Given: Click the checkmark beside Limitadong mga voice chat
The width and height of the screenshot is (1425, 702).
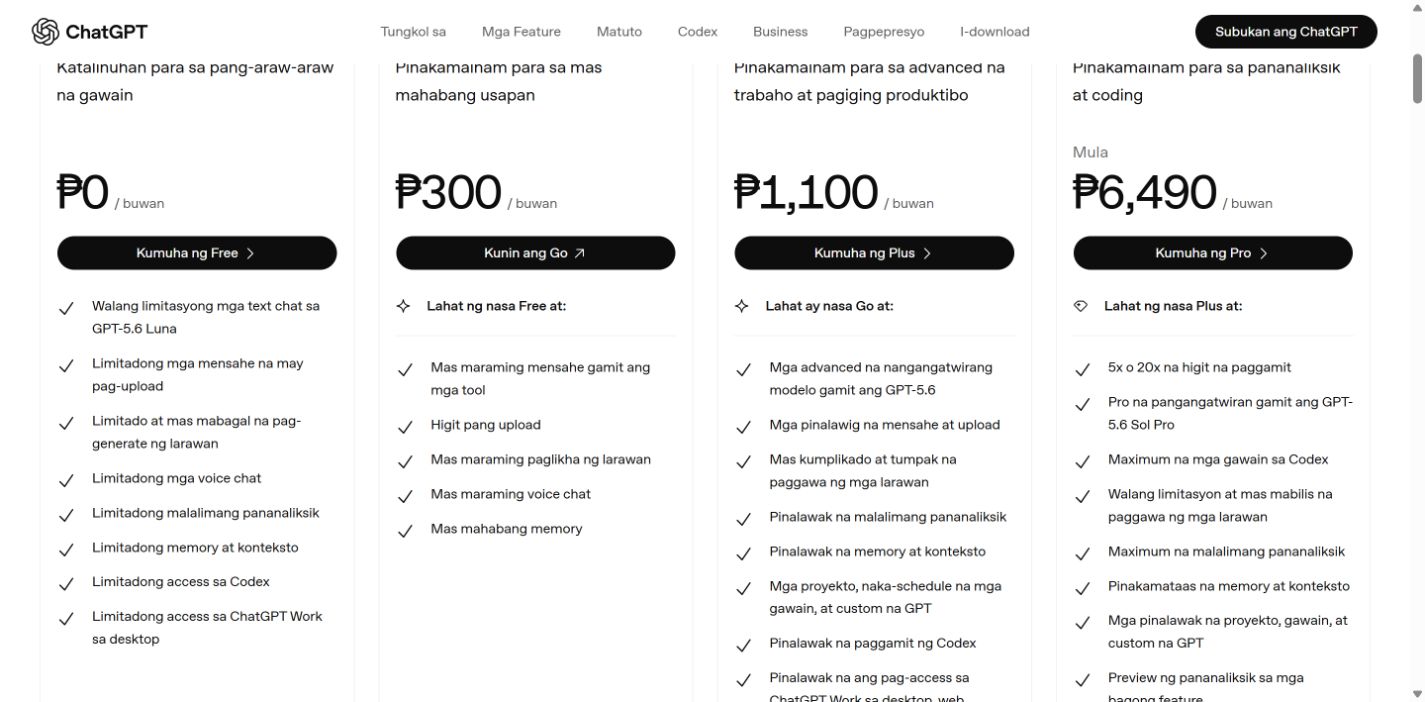Looking at the screenshot, I should tap(66, 480).
